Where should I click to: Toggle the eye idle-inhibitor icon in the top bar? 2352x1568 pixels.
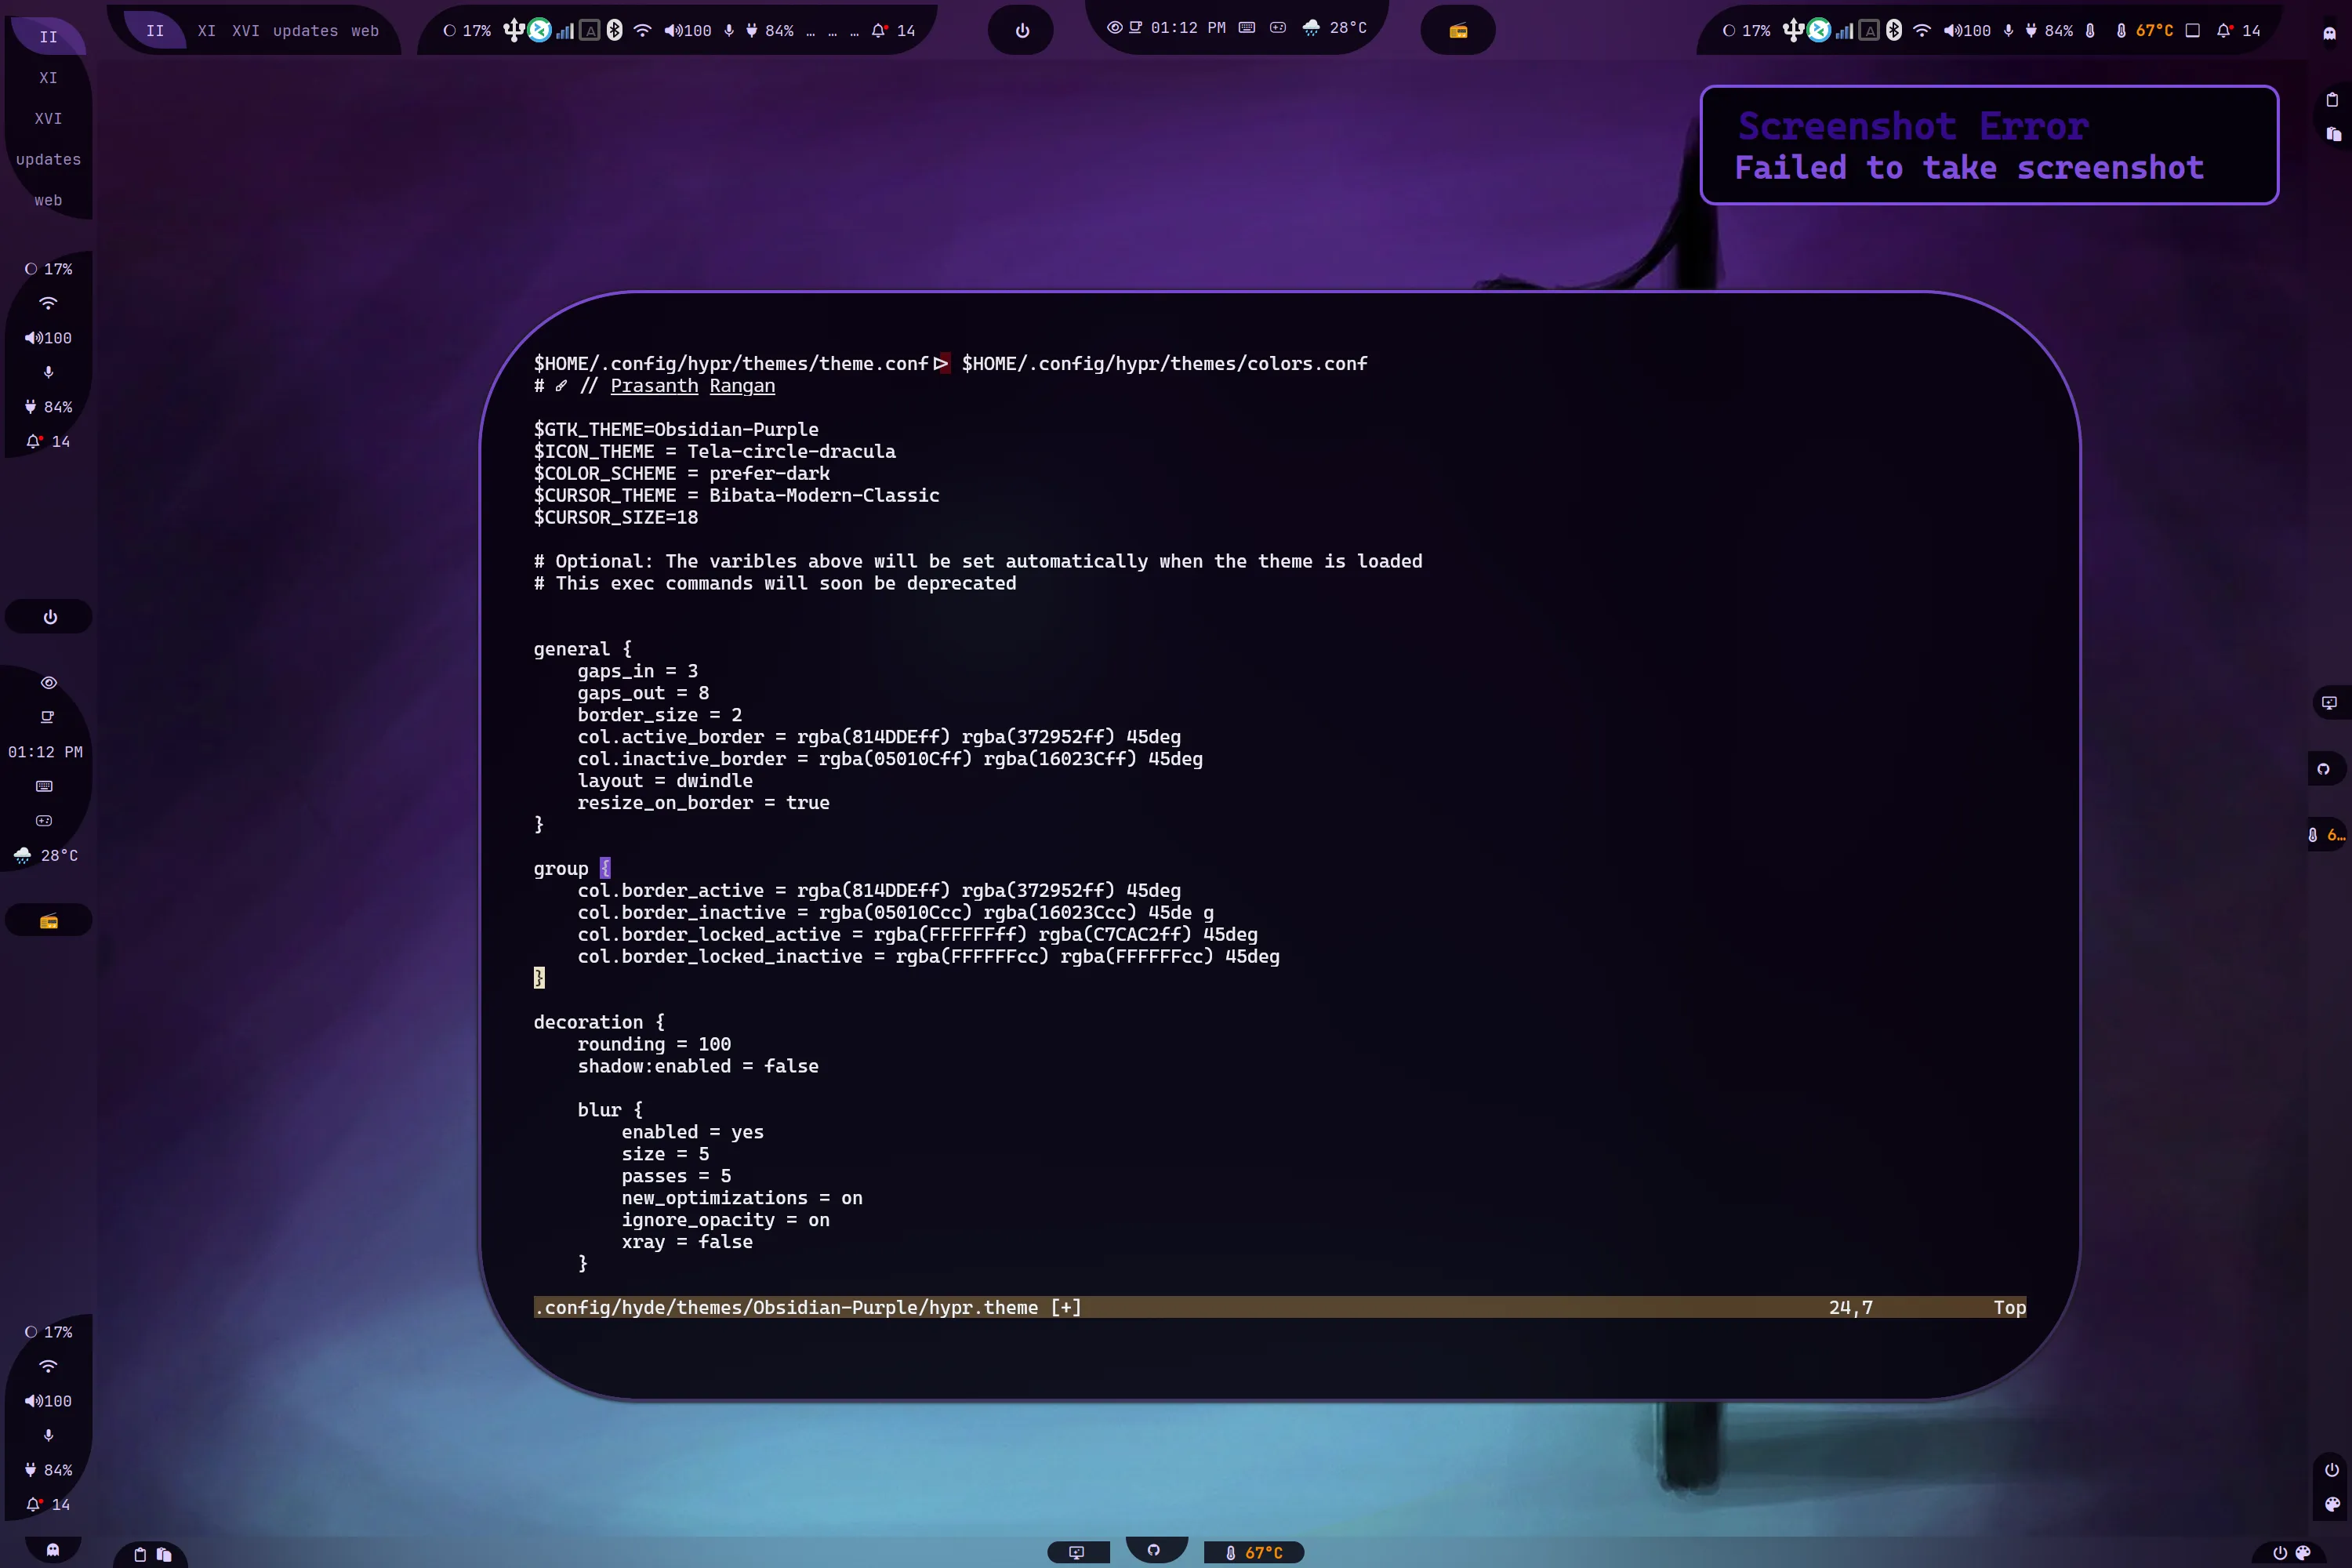pyautogui.click(x=1114, y=28)
